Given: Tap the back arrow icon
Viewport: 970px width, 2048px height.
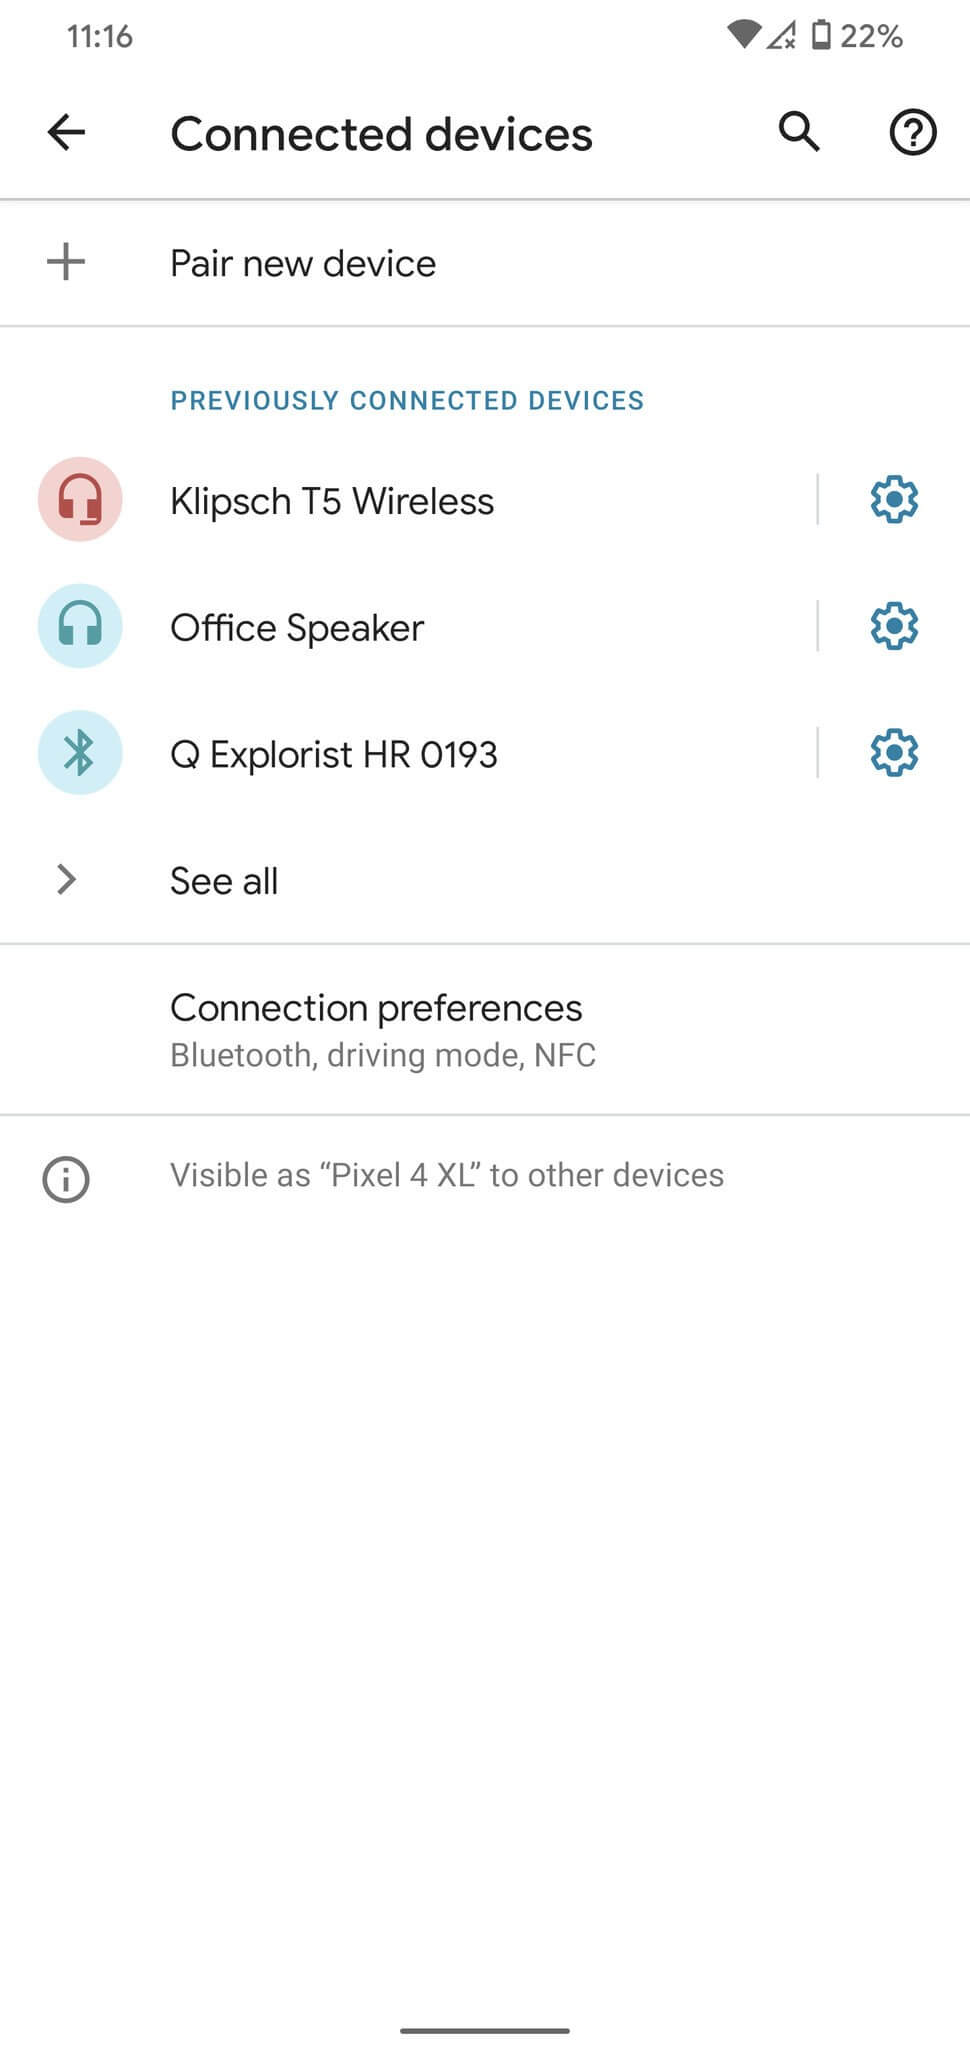Looking at the screenshot, I should pyautogui.click(x=66, y=132).
